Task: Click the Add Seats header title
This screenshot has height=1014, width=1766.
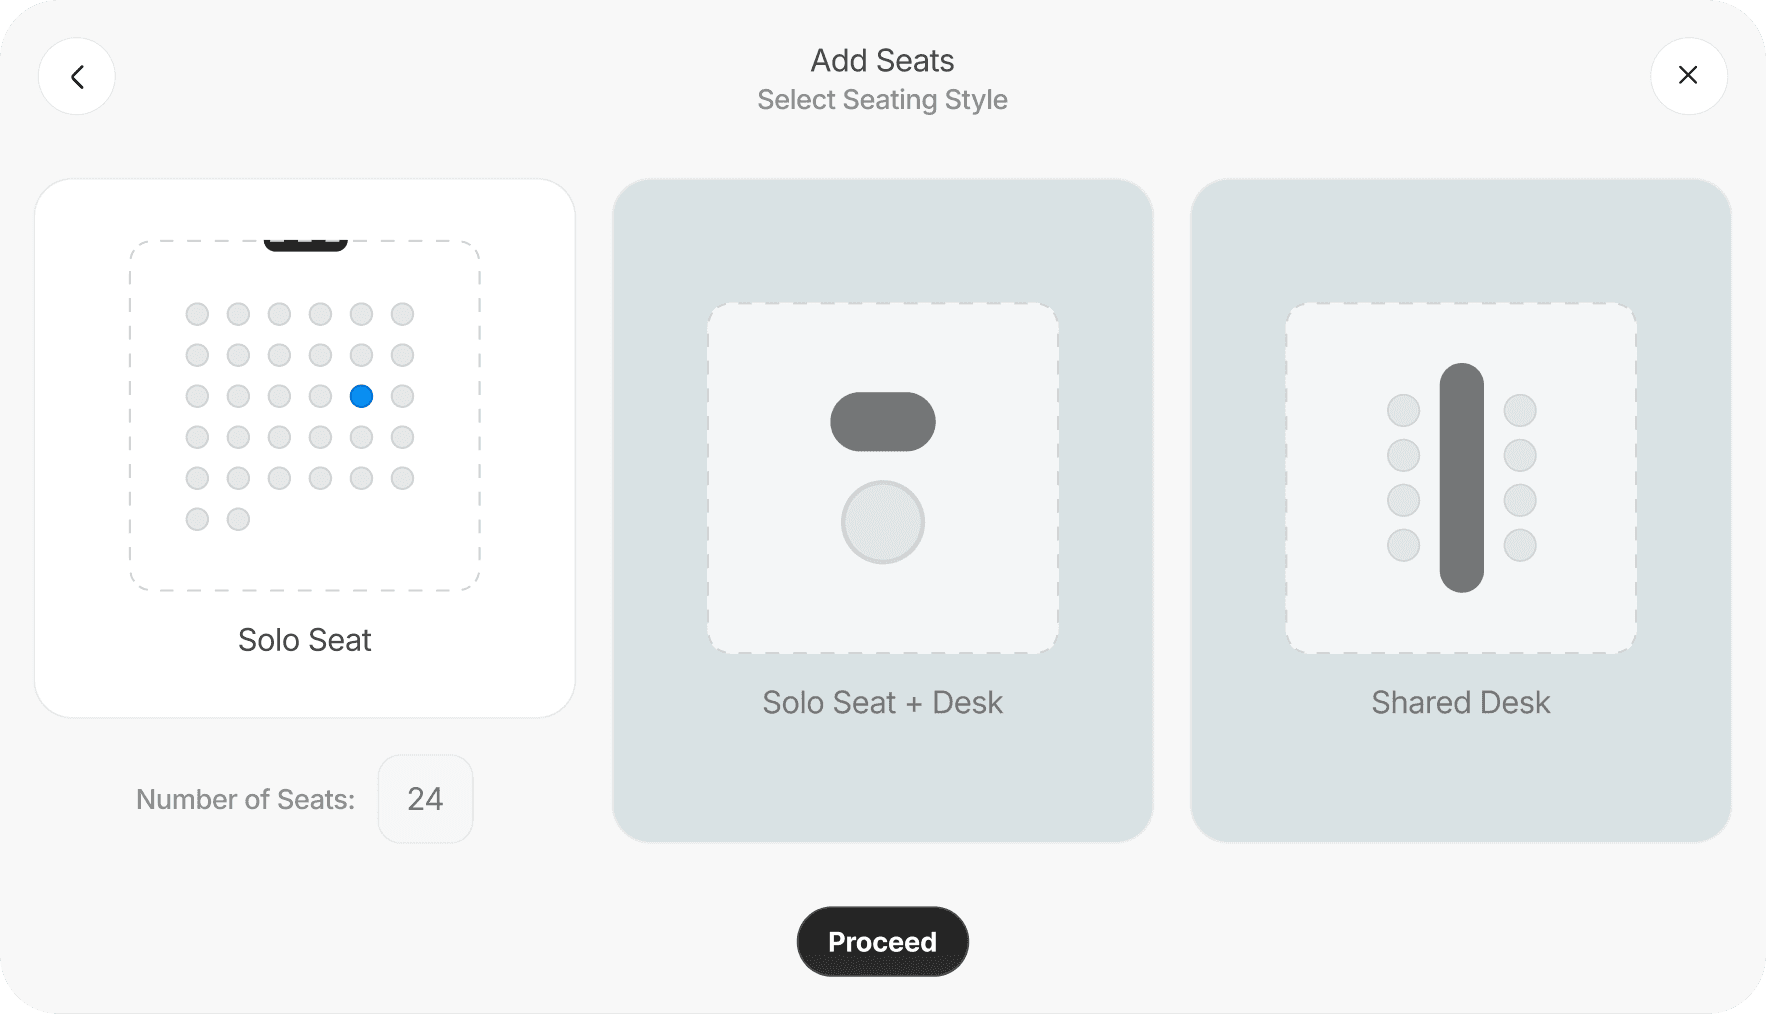Action: click(881, 60)
